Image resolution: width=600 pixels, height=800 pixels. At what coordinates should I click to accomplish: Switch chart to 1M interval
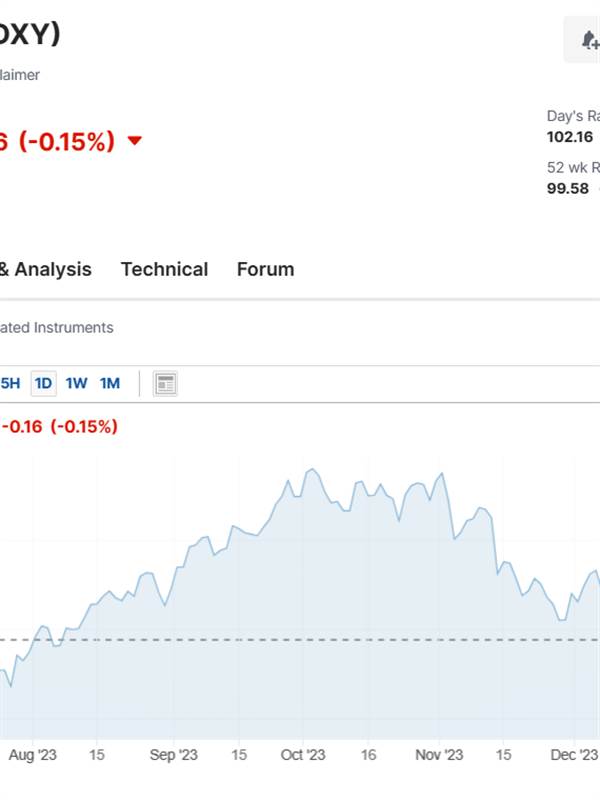pyautogui.click(x=110, y=383)
